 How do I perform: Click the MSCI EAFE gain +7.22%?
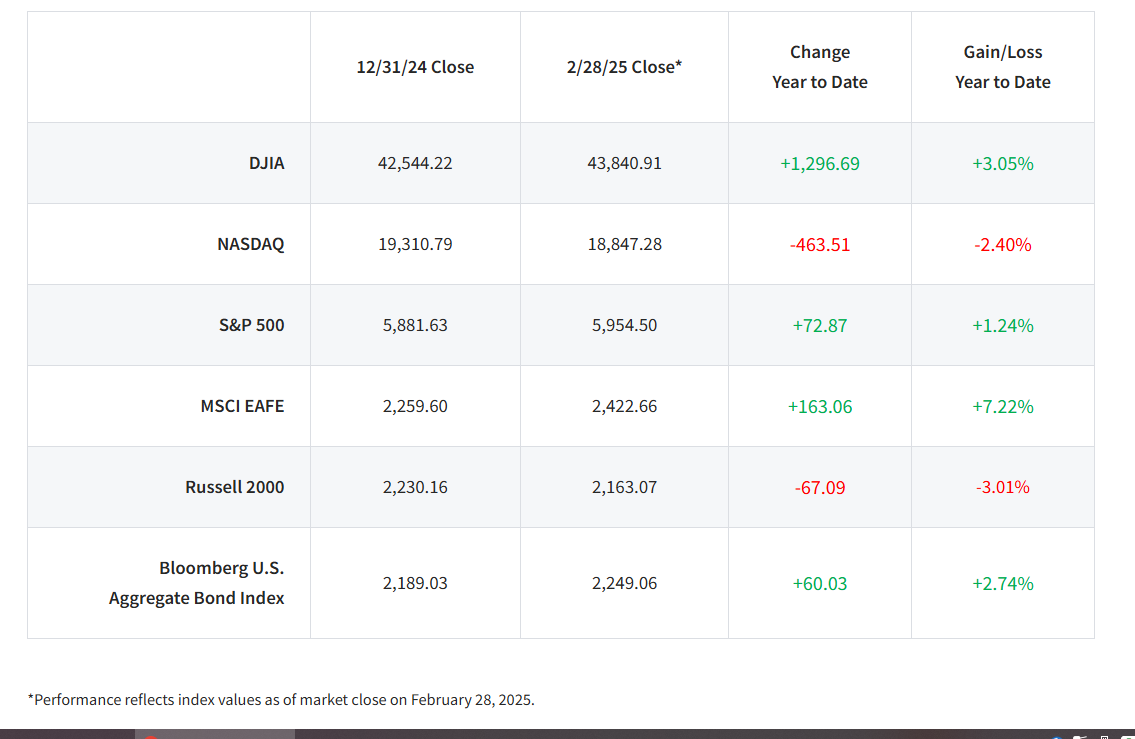[x=1003, y=407]
